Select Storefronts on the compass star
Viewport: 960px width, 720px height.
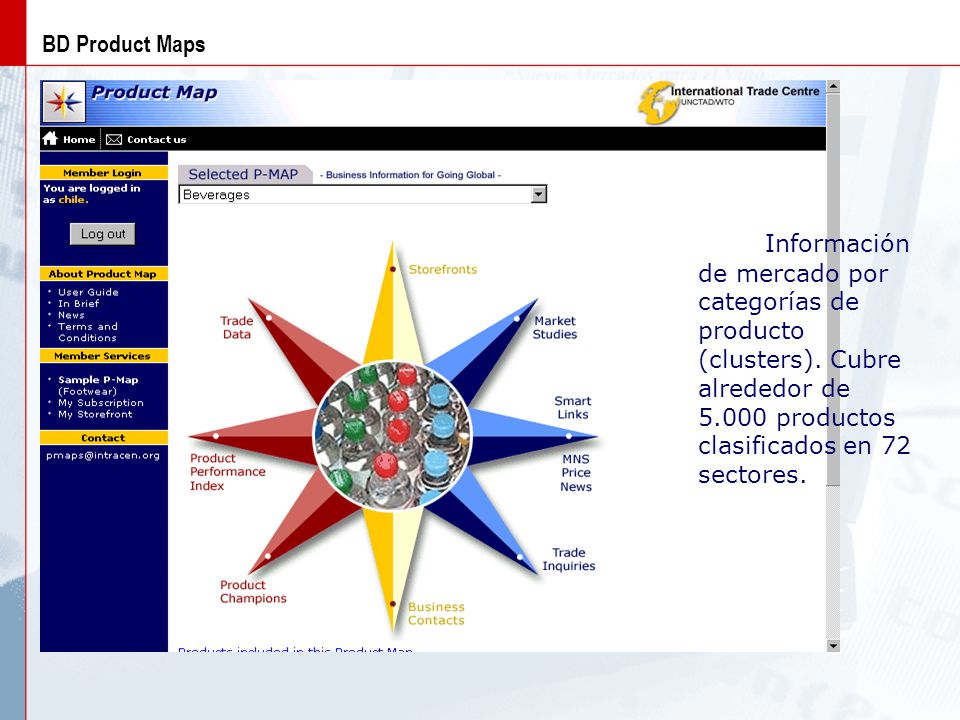pyautogui.click(x=443, y=269)
